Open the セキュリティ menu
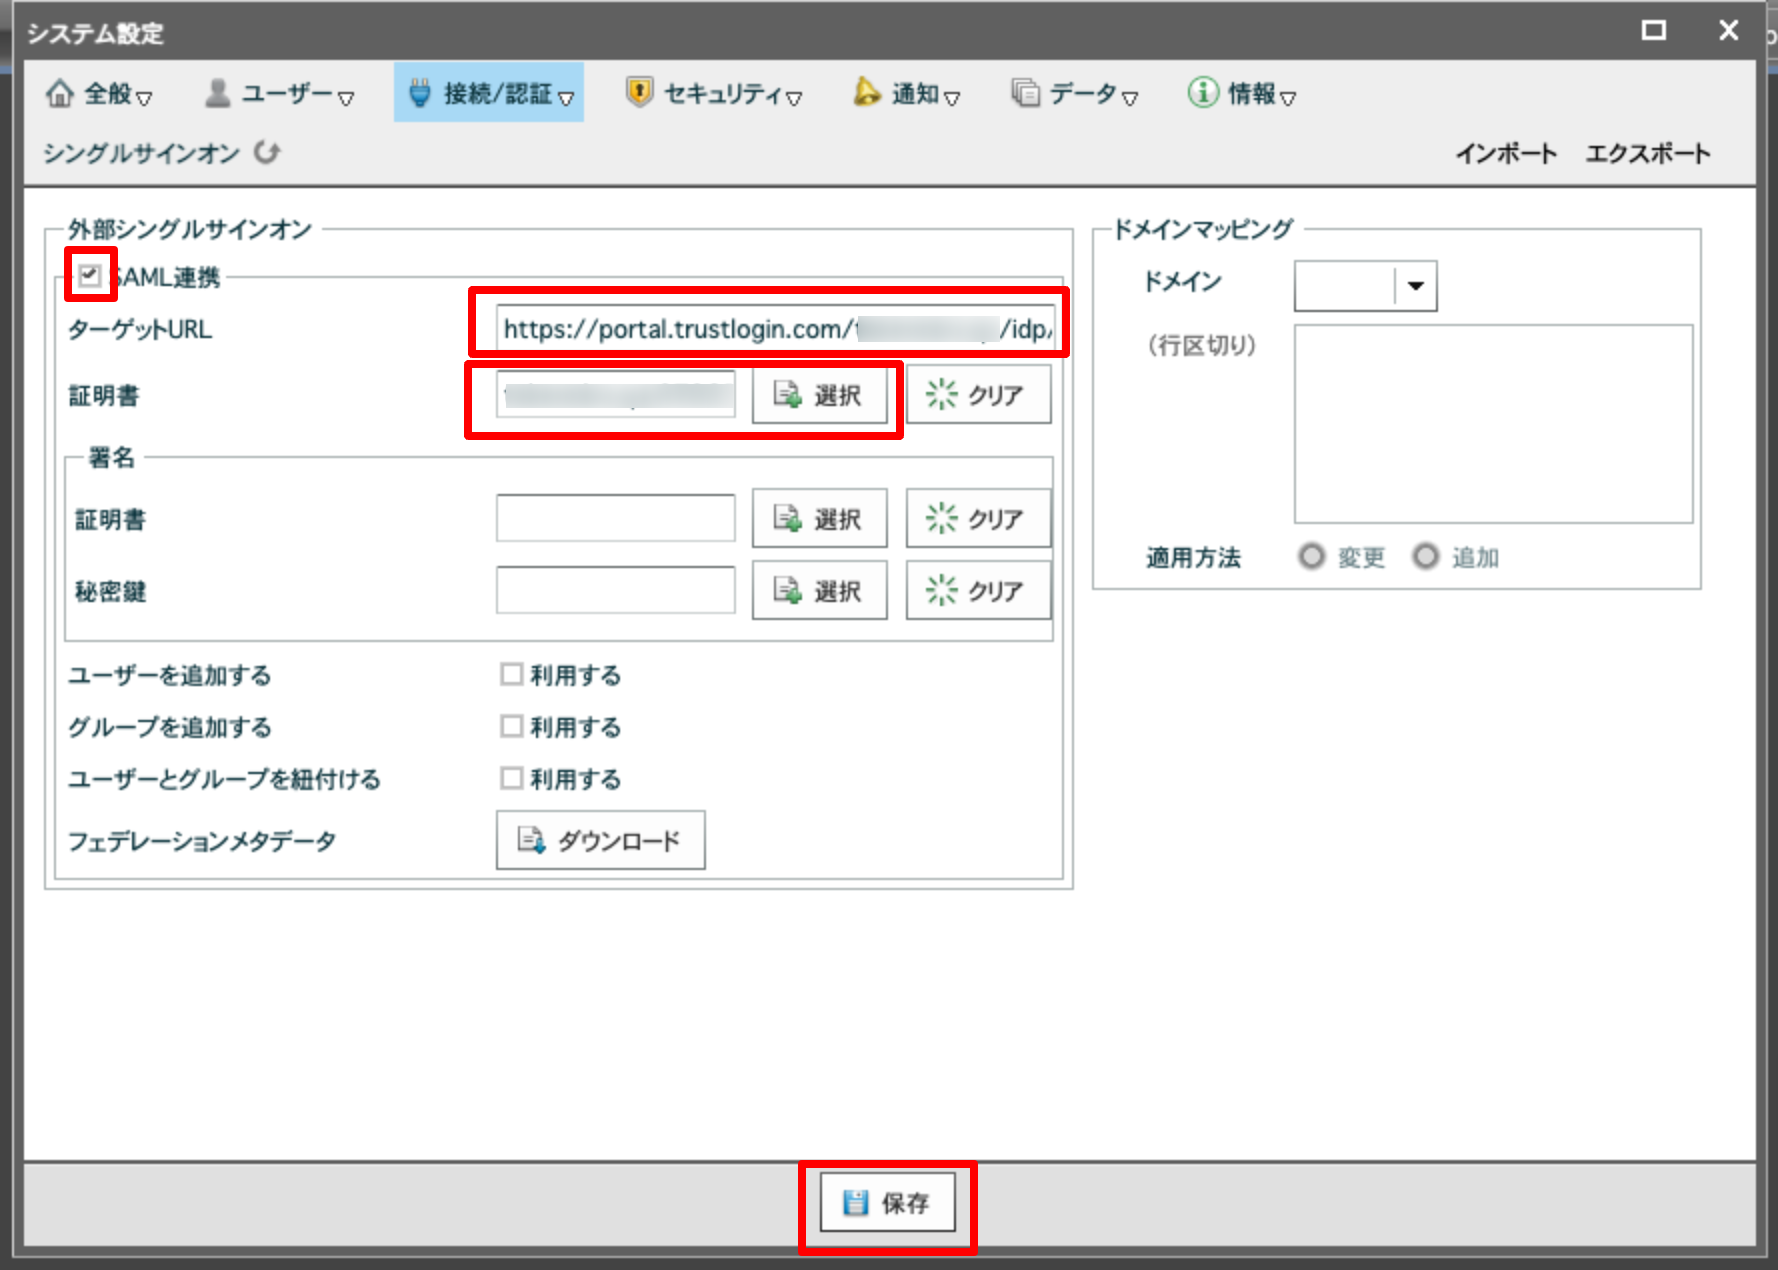Screen dimensions: 1778x1270 pyautogui.click(x=714, y=93)
